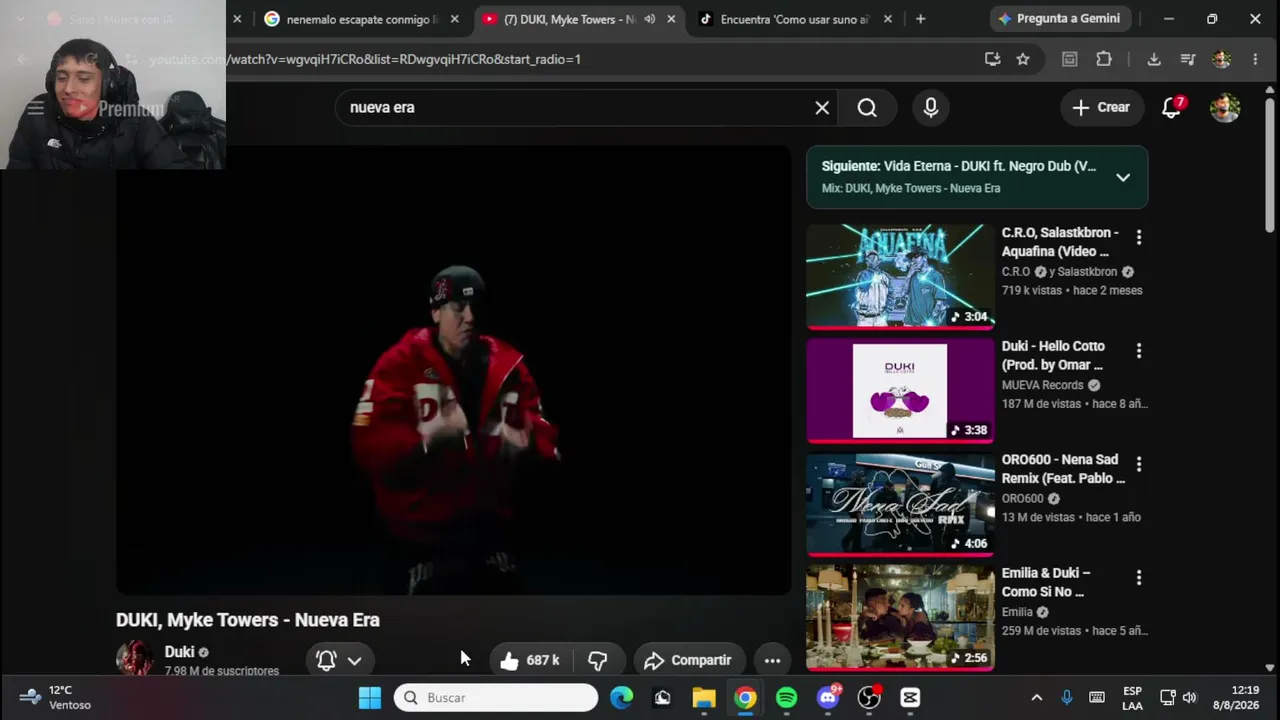This screenshot has height=720, width=1280.
Task: Click Pregunta a Gemini button
Action: [x=1060, y=19]
